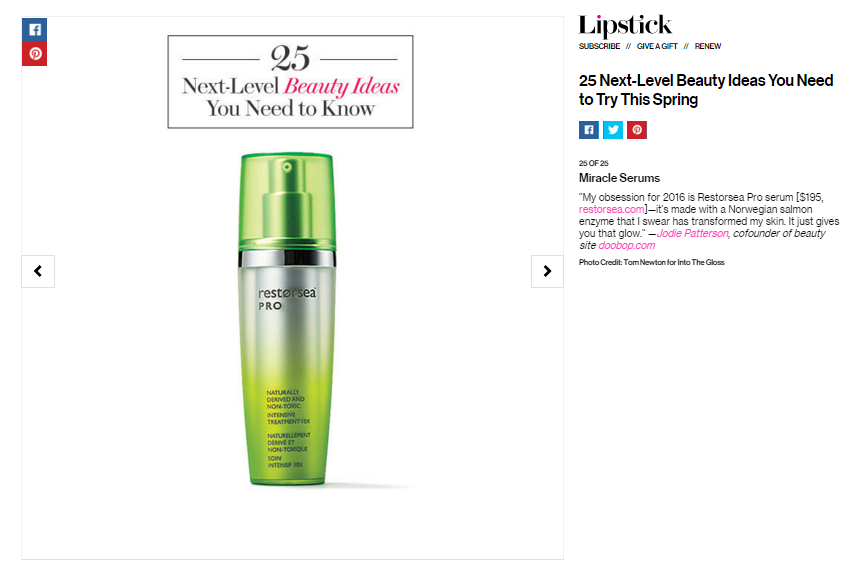The height and width of the screenshot is (578, 857).
Task: Click the photo credit line
Action: pos(651,263)
